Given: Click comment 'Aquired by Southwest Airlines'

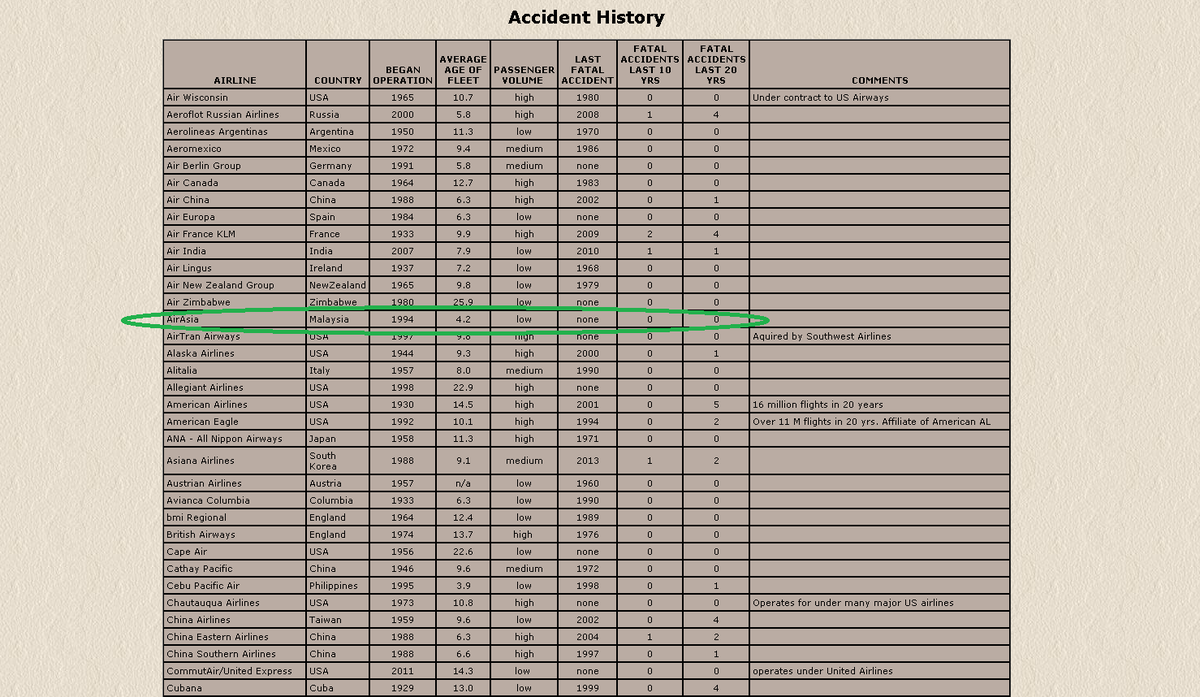Looking at the screenshot, I should pyautogui.click(x=821, y=336).
